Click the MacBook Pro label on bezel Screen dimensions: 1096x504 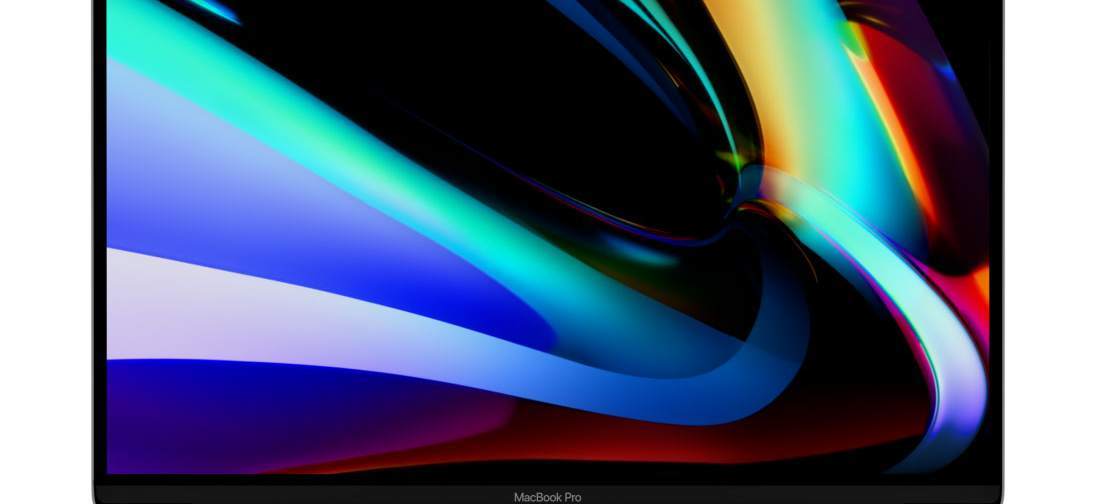547,497
